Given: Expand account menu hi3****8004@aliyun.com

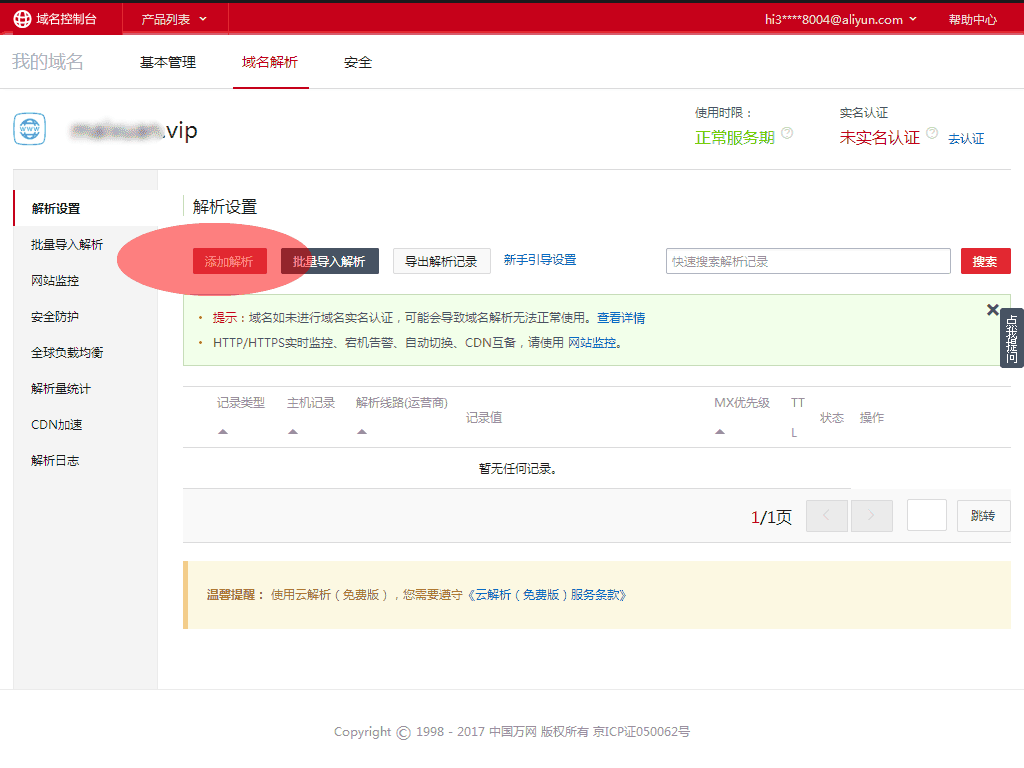Looking at the screenshot, I should [841, 20].
